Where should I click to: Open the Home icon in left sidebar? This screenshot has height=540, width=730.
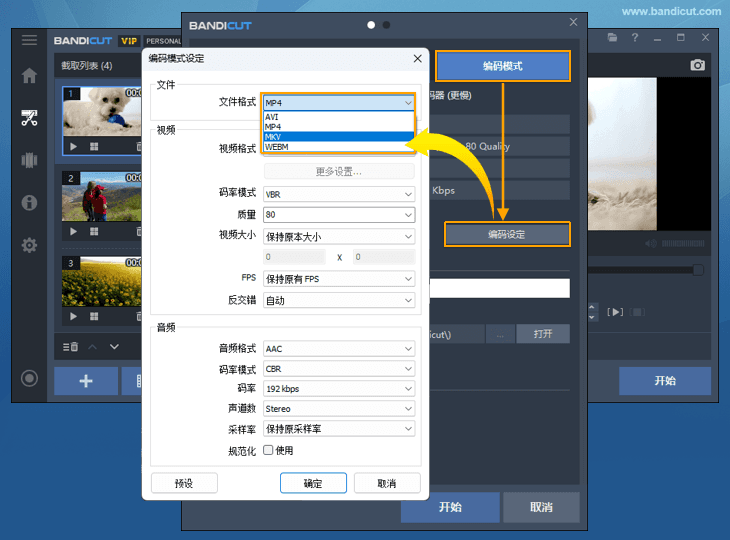29,76
